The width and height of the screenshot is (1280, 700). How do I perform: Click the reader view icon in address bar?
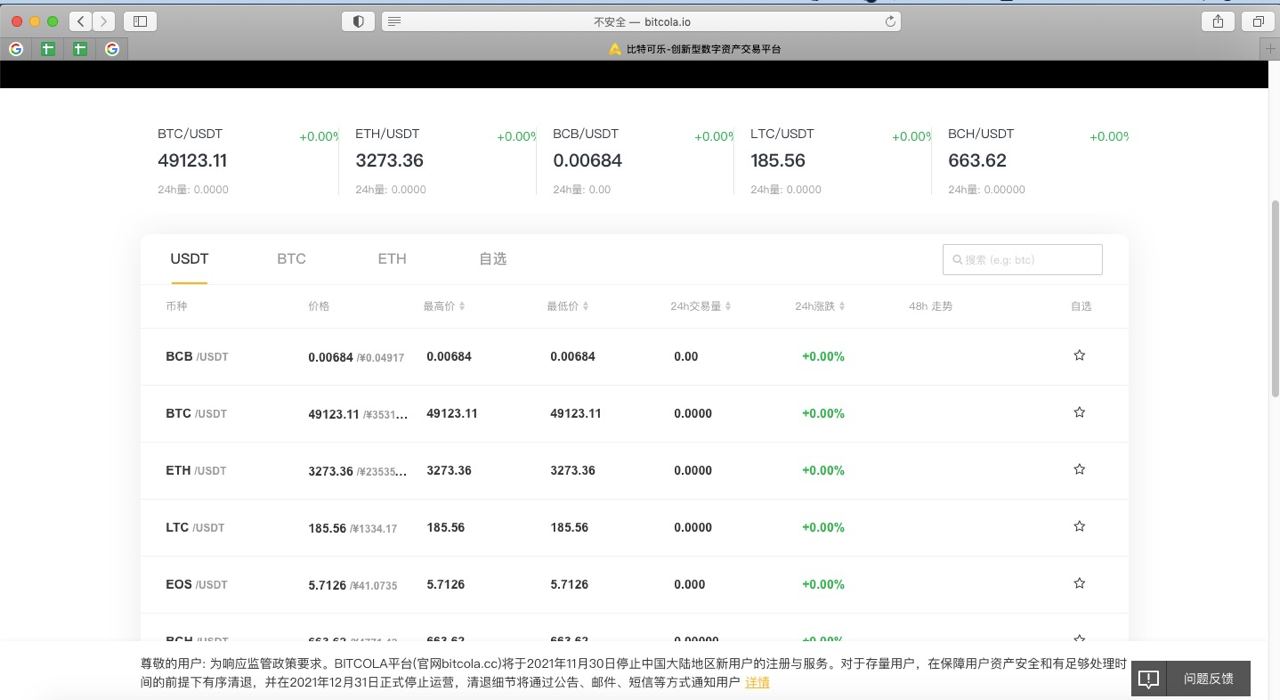[395, 21]
